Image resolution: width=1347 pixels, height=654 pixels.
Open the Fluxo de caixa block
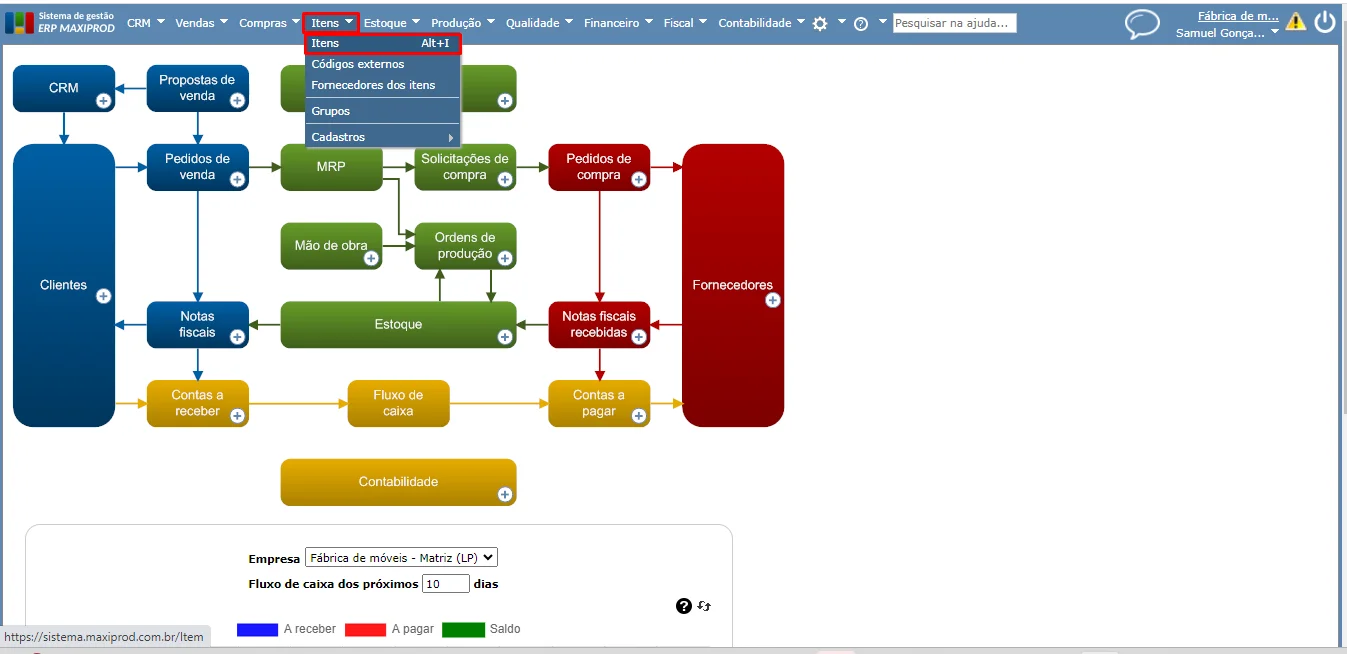[x=398, y=403]
